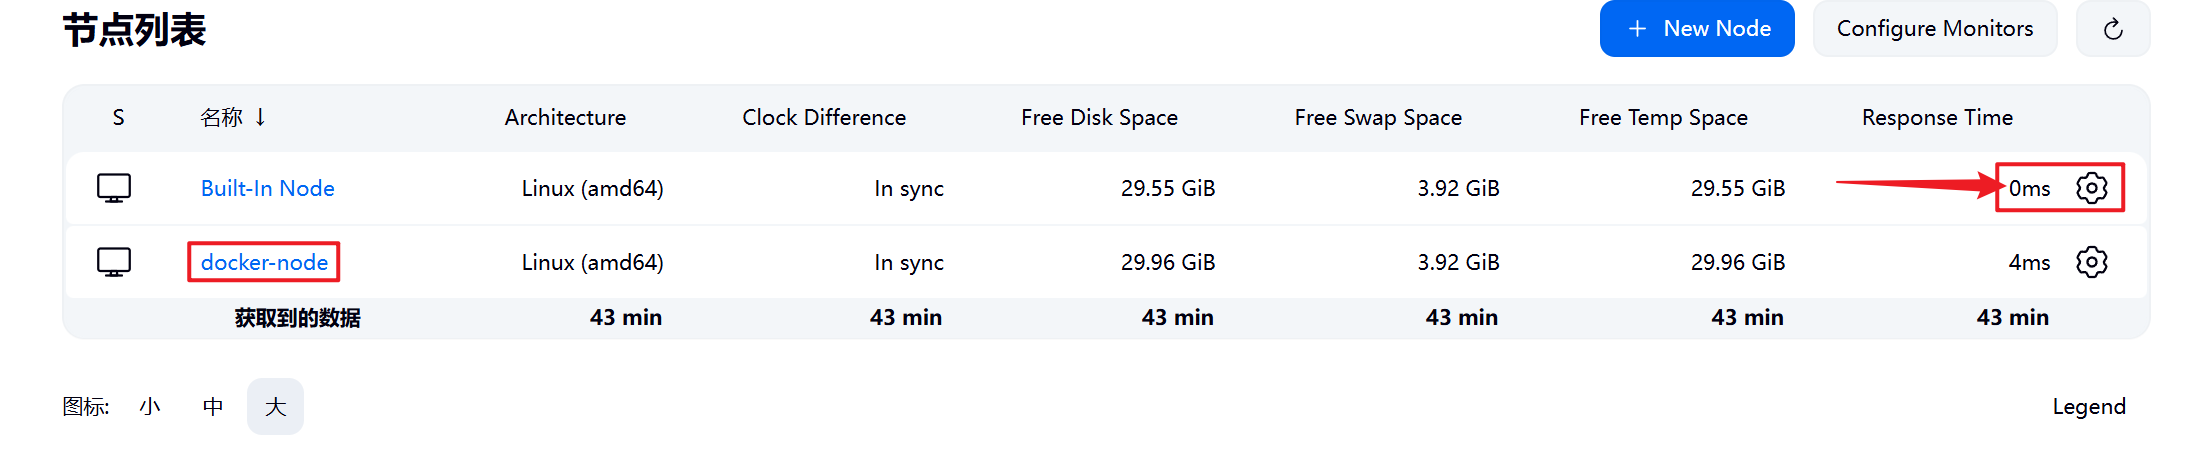Sort by the Clock Difference header
Image resolution: width=2200 pixels, height=466 pixels.
824,118
